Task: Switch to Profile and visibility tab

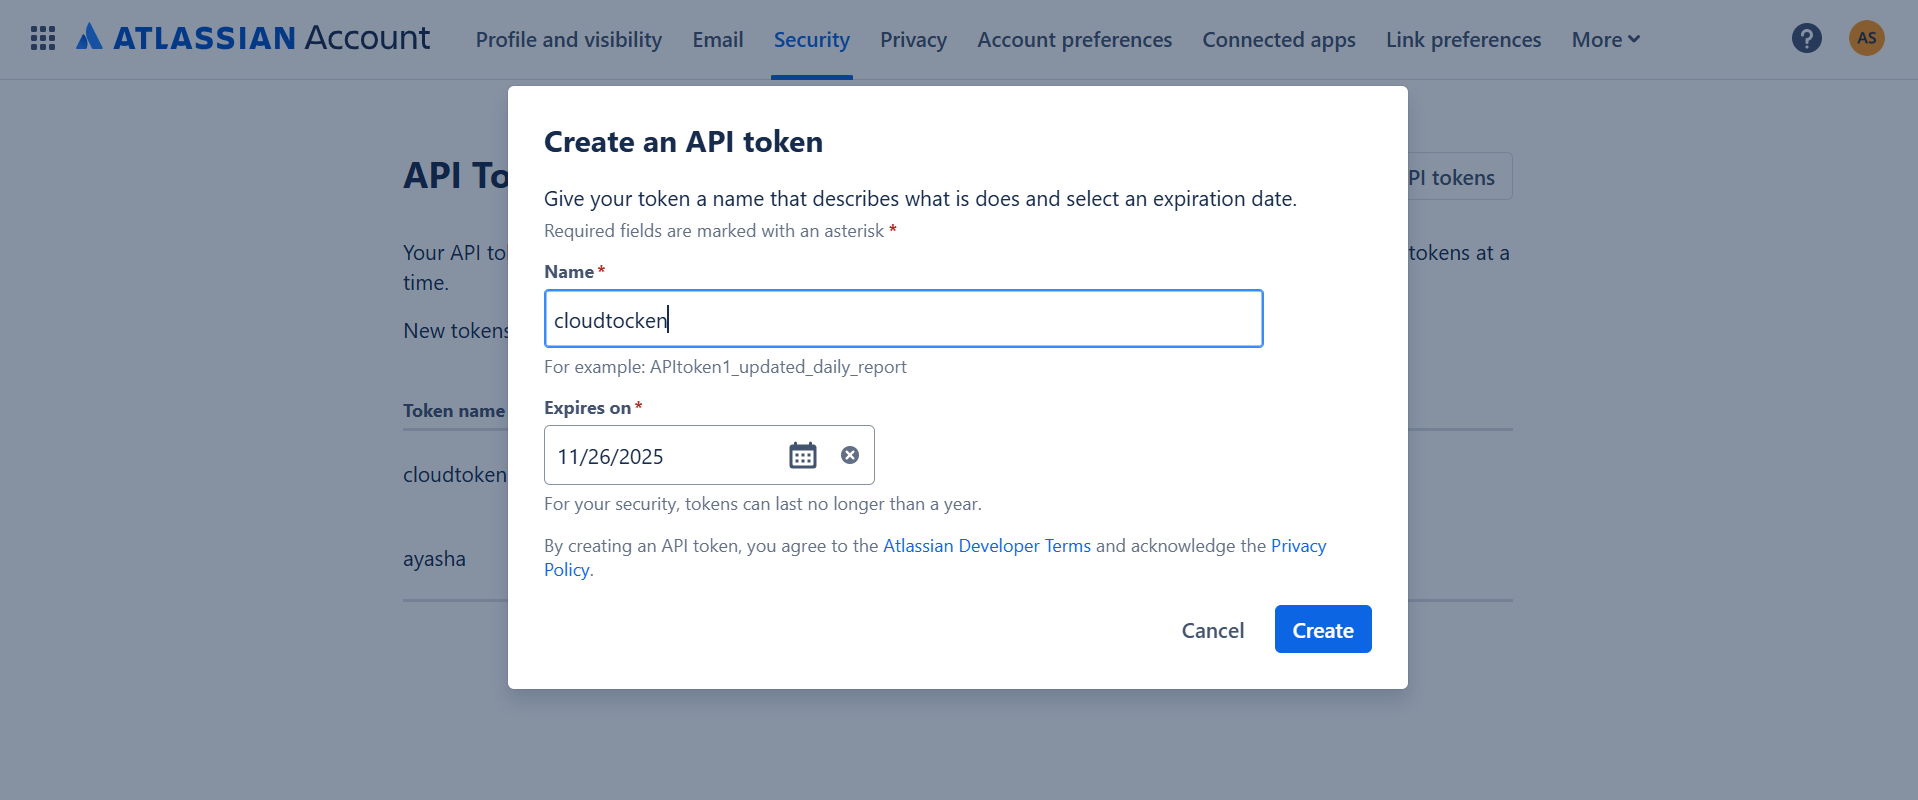Action: click(x=568, y=40)
